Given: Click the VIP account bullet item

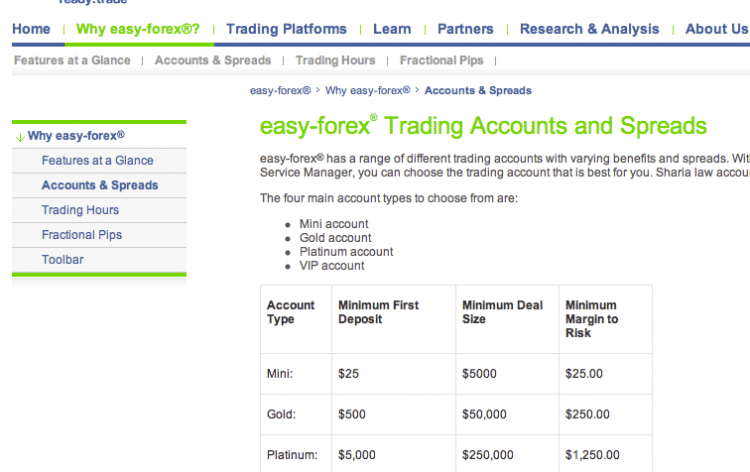Looking at the screenshot, I should click(x=332, y=265).
